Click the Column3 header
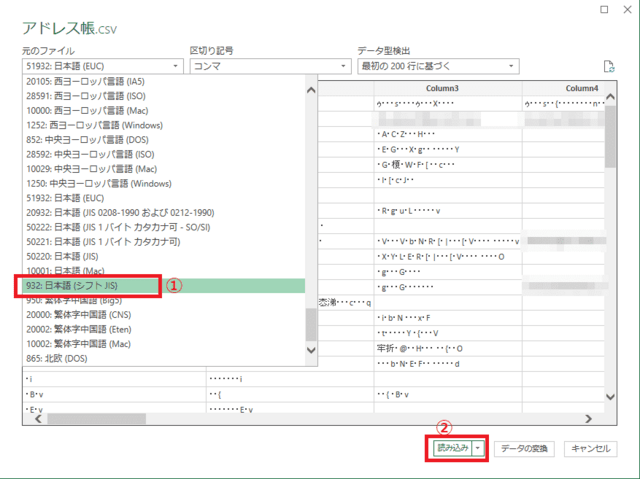Viewport: 640px width, 479px height. click(442, 89)
